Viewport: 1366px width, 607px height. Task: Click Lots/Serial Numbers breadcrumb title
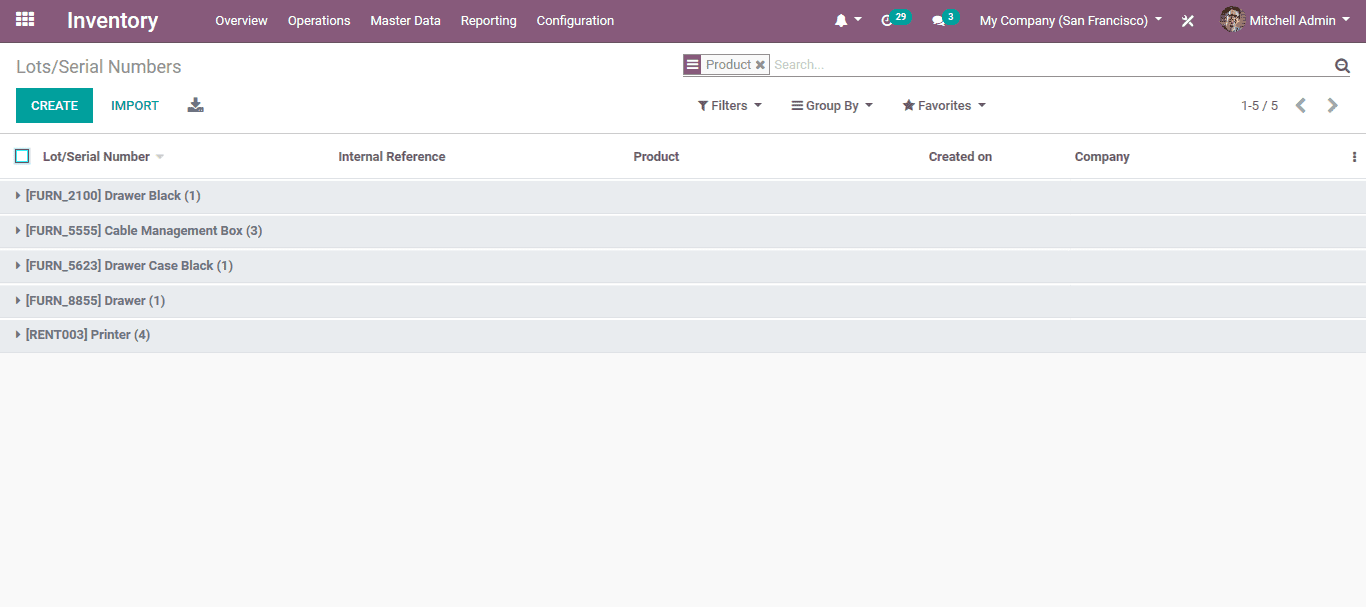99,67
